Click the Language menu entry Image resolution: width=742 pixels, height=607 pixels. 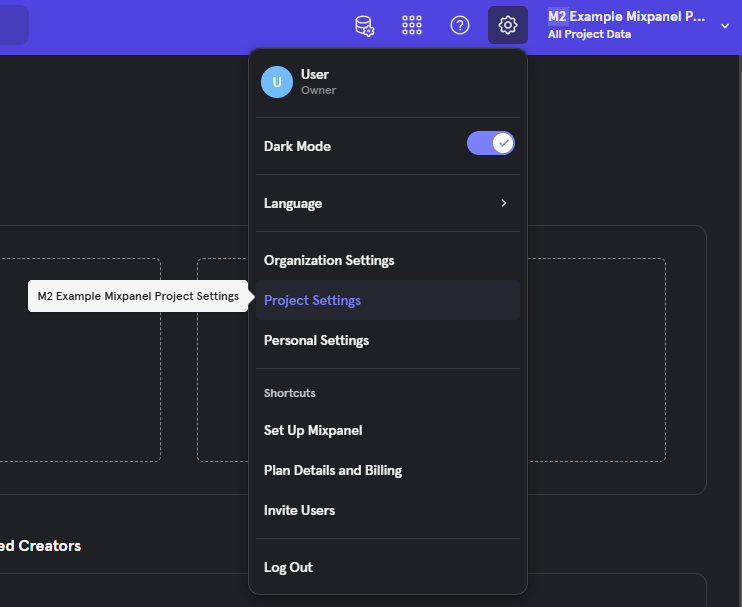click(x=293, y=203)
